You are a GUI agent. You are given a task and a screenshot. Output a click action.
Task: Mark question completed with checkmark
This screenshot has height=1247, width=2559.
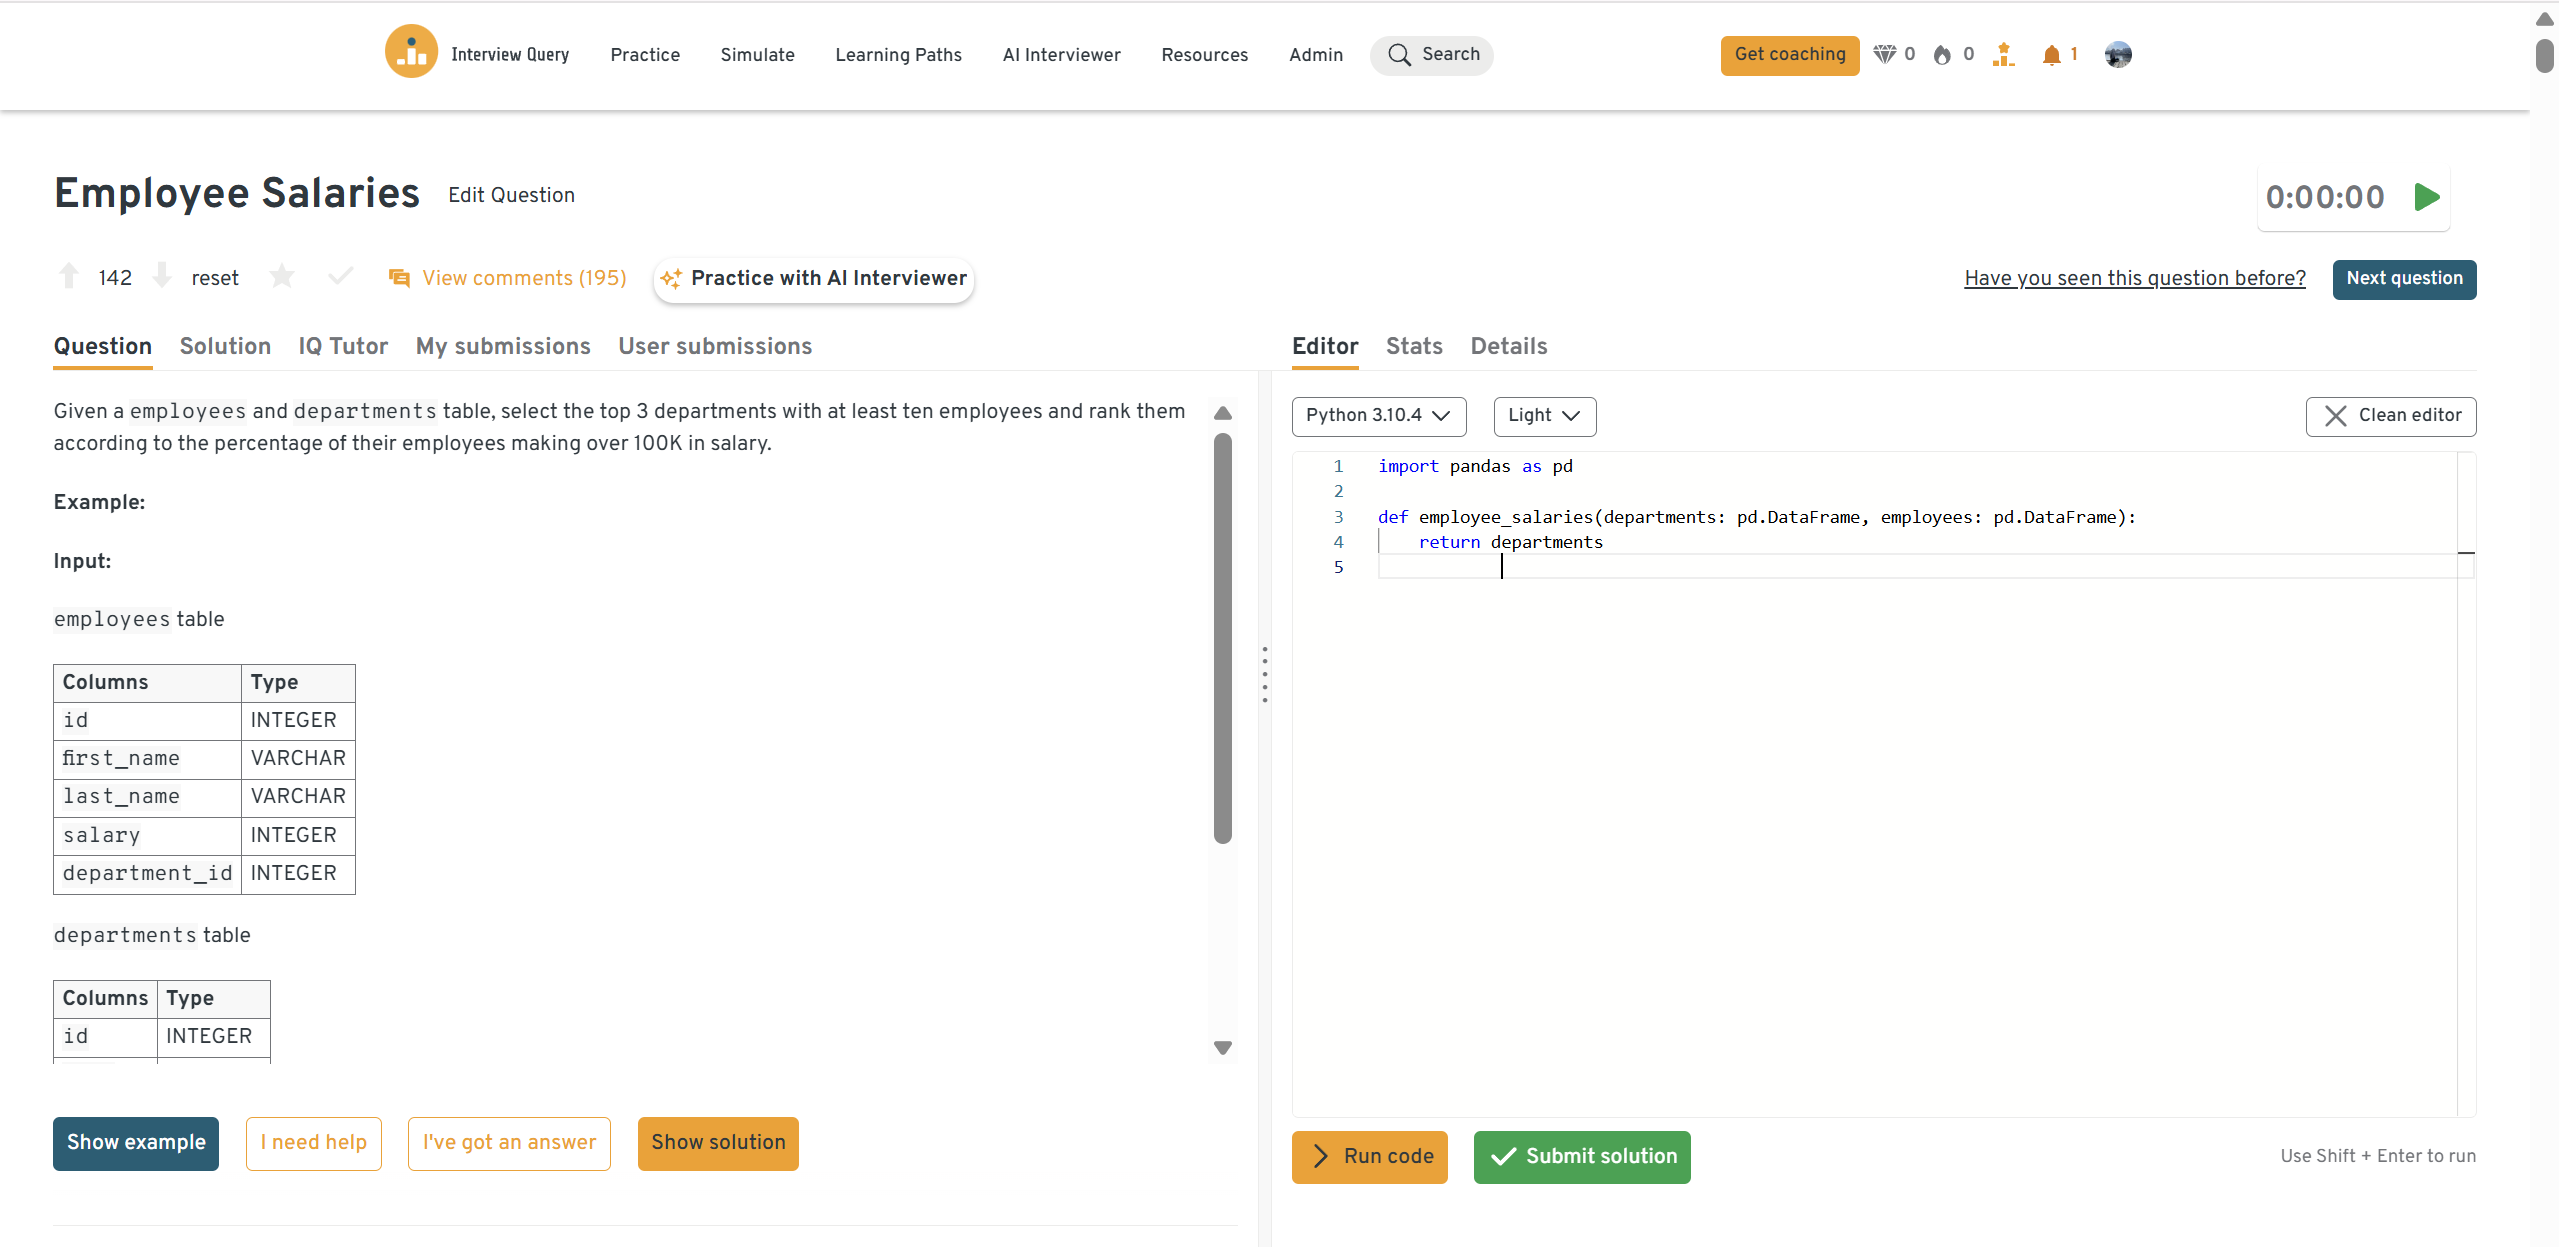pyautogui.click(x=341, y=276)
